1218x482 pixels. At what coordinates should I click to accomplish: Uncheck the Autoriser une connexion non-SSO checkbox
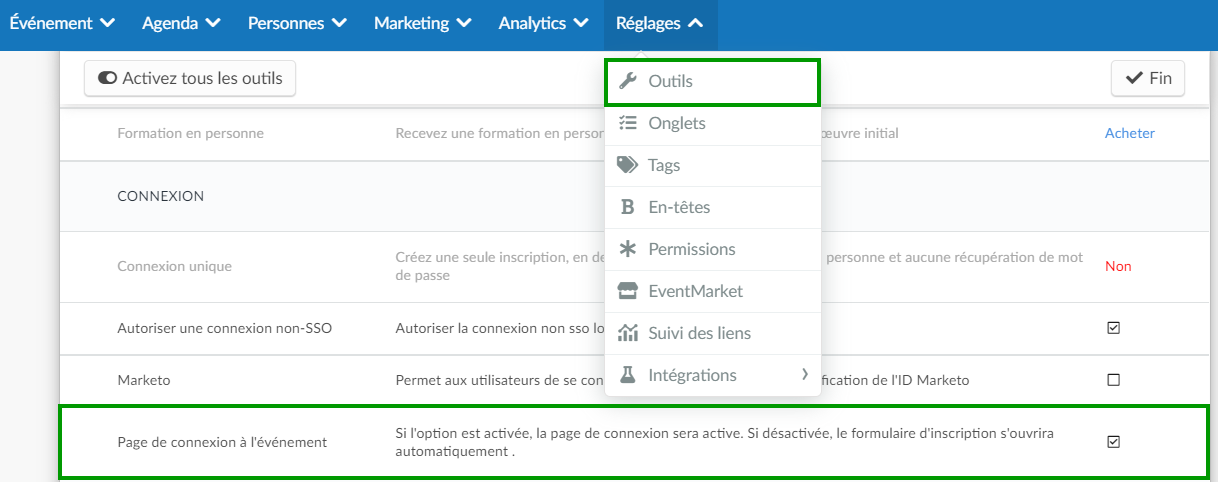pos(1114,328)
